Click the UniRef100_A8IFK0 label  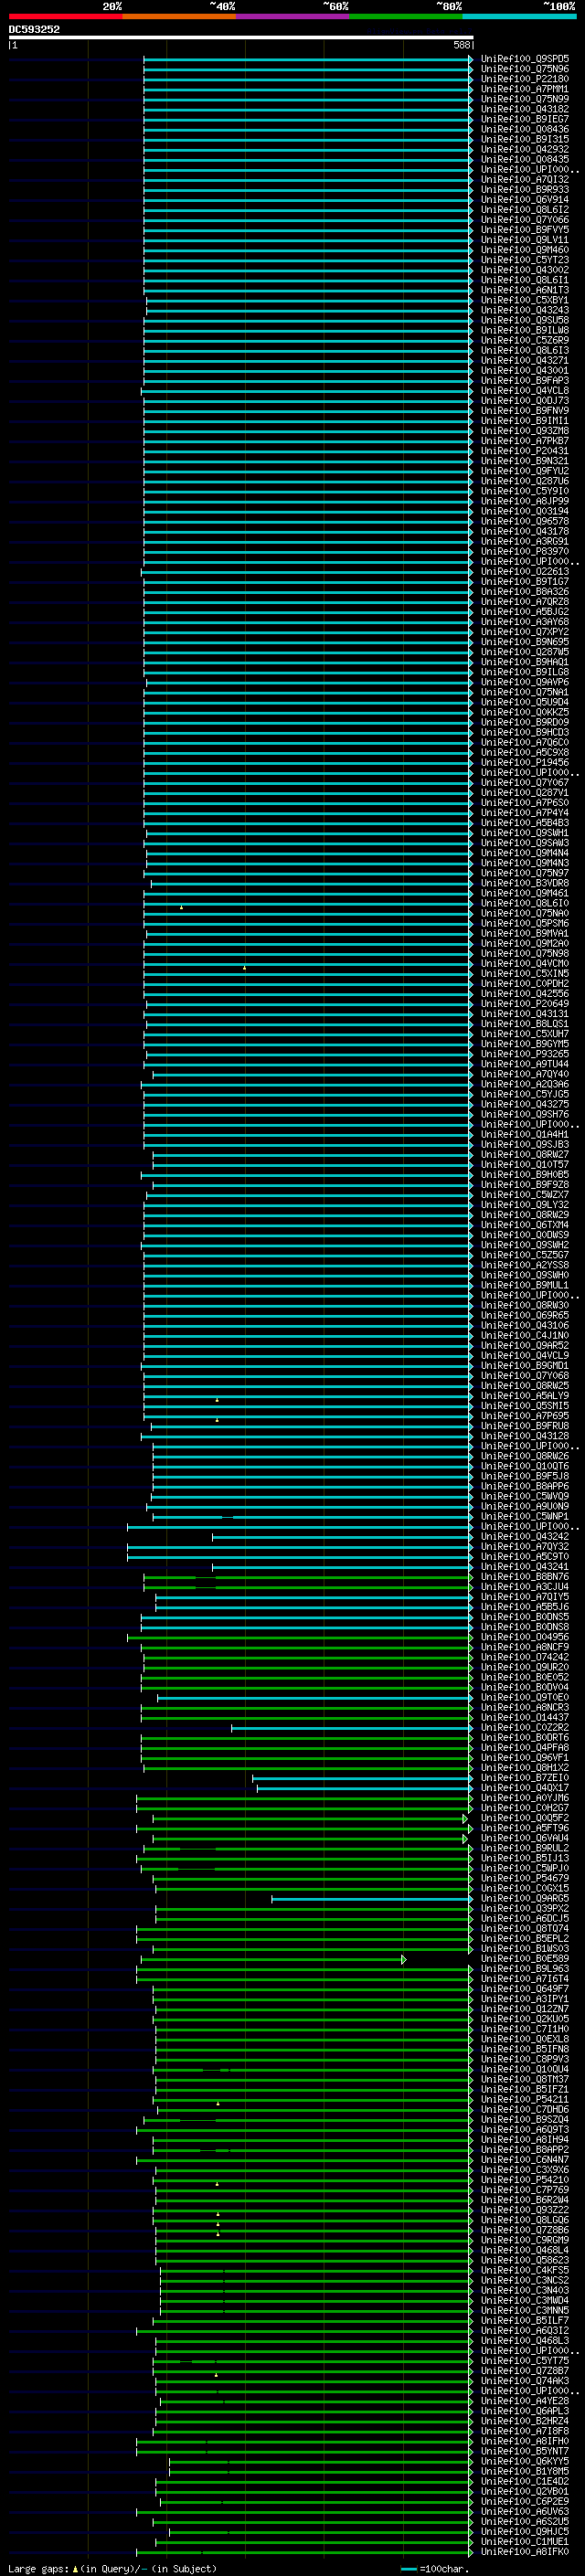coord(525,2553)
